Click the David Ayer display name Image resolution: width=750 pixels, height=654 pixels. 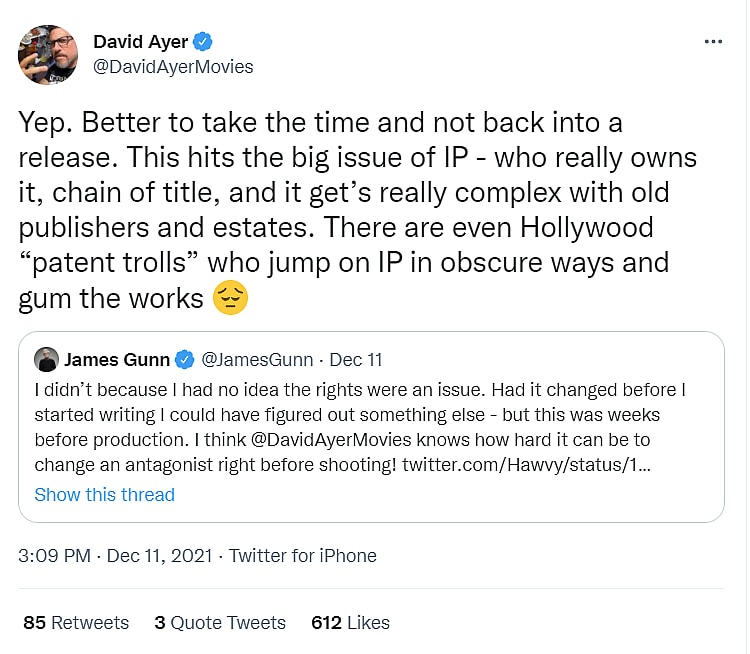tap(139, 41)
